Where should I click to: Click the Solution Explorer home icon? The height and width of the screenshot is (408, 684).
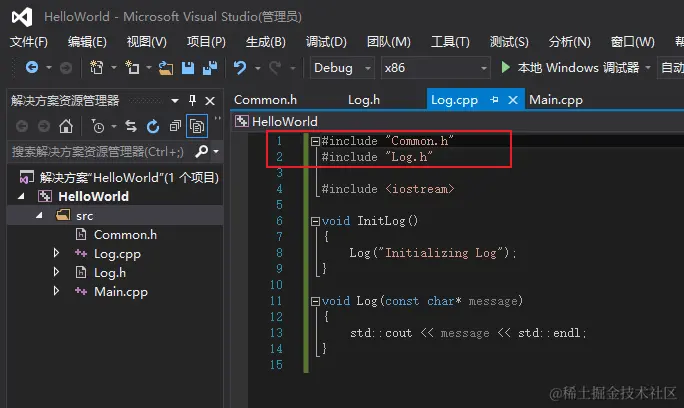click(66, 127)
